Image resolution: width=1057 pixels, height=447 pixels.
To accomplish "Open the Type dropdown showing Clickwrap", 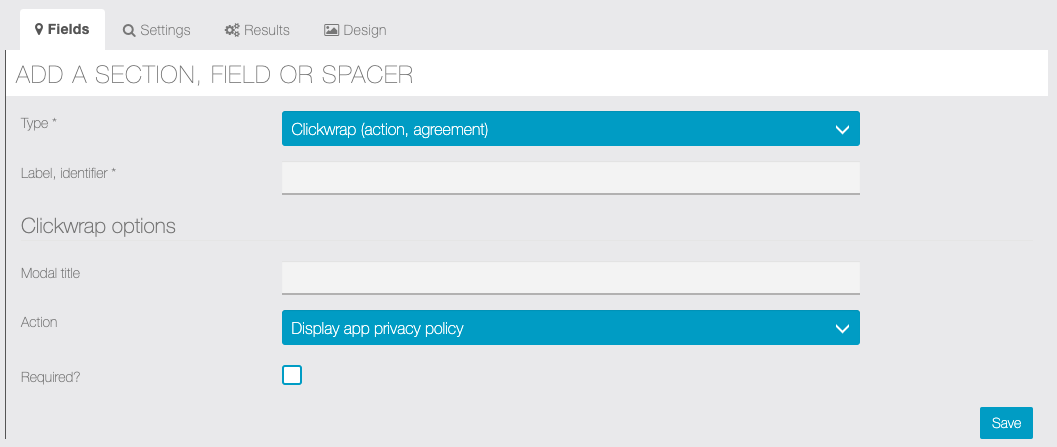I will pos(570,129).
